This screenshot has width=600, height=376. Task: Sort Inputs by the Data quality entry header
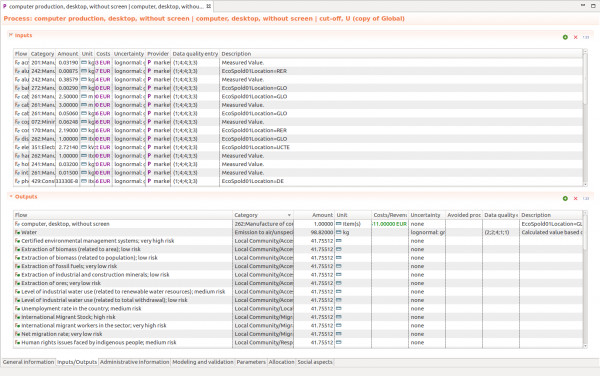pos(195,54)
